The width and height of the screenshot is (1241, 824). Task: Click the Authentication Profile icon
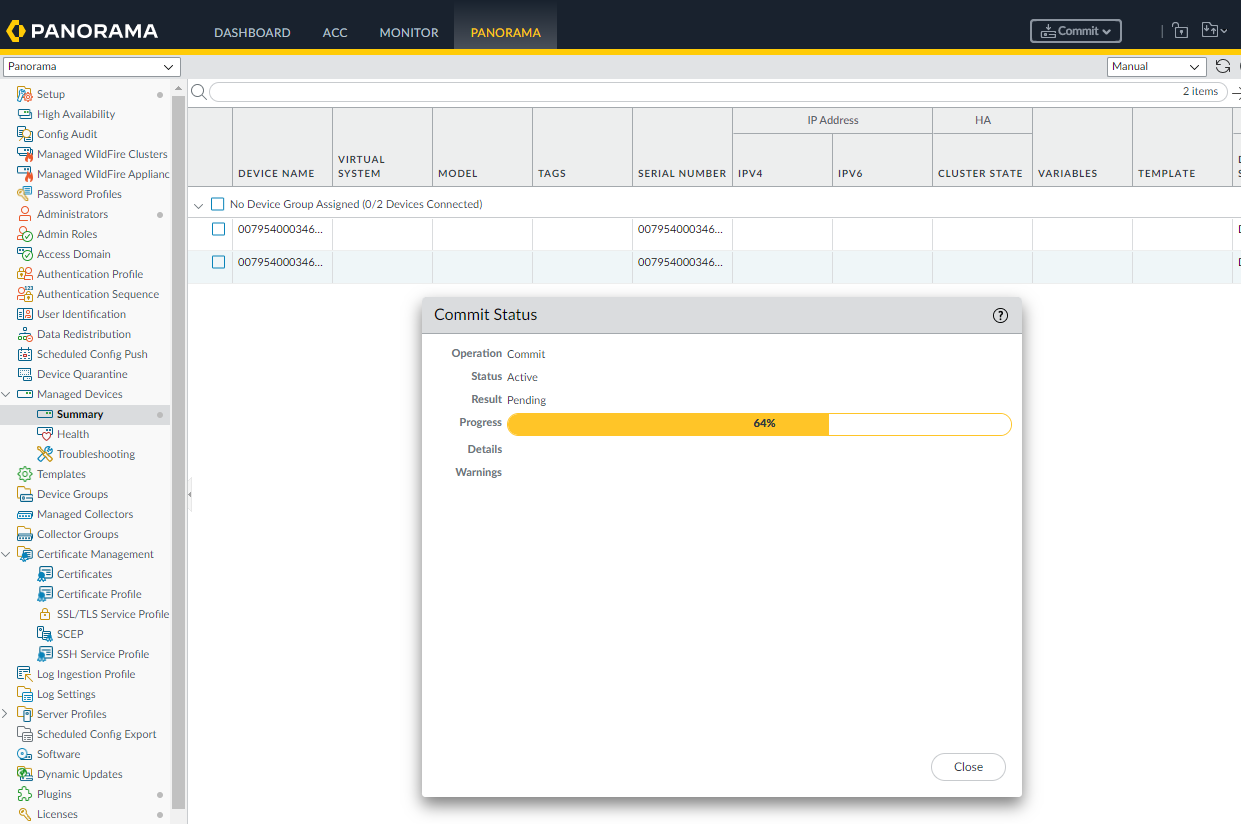(25, 274)
